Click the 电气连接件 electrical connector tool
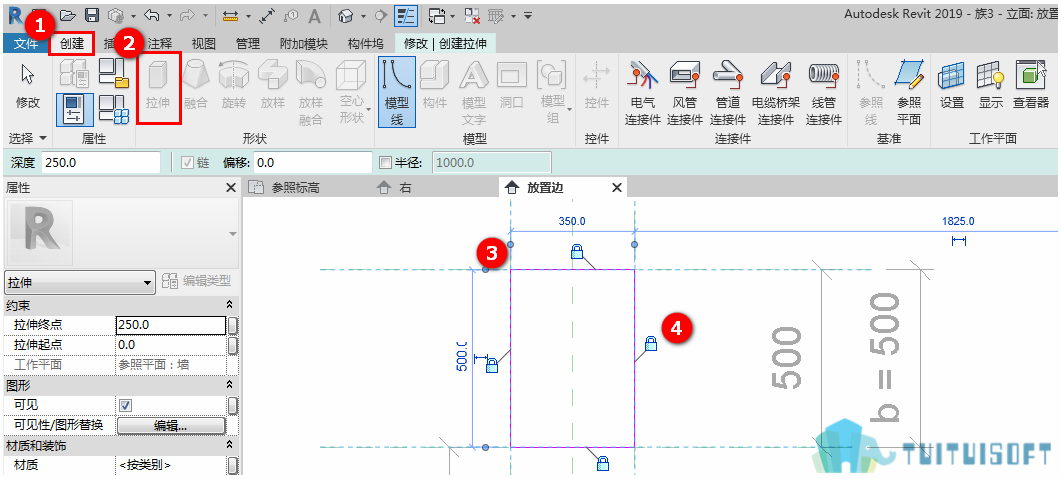This screenshot has width=1061, height=479. 641,93
